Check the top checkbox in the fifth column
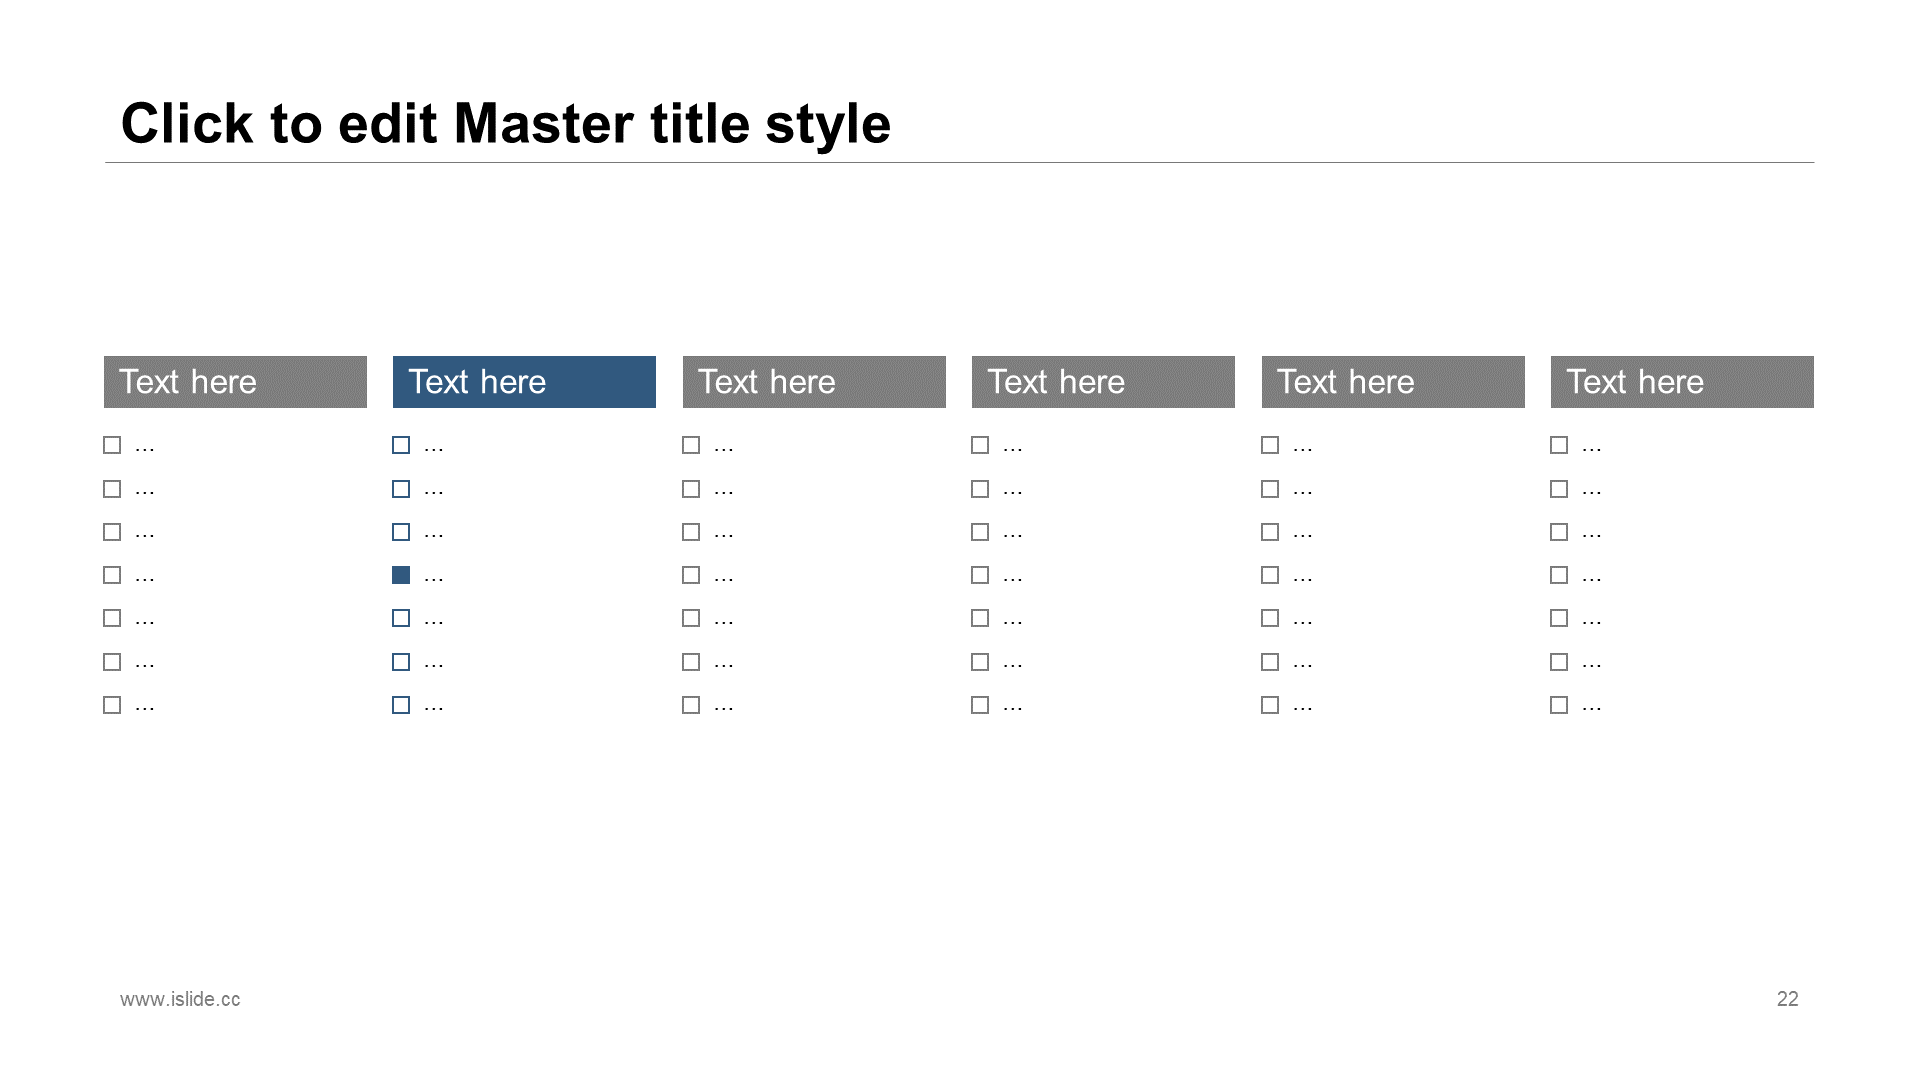The image size is (1920, 1080). 1270,445
